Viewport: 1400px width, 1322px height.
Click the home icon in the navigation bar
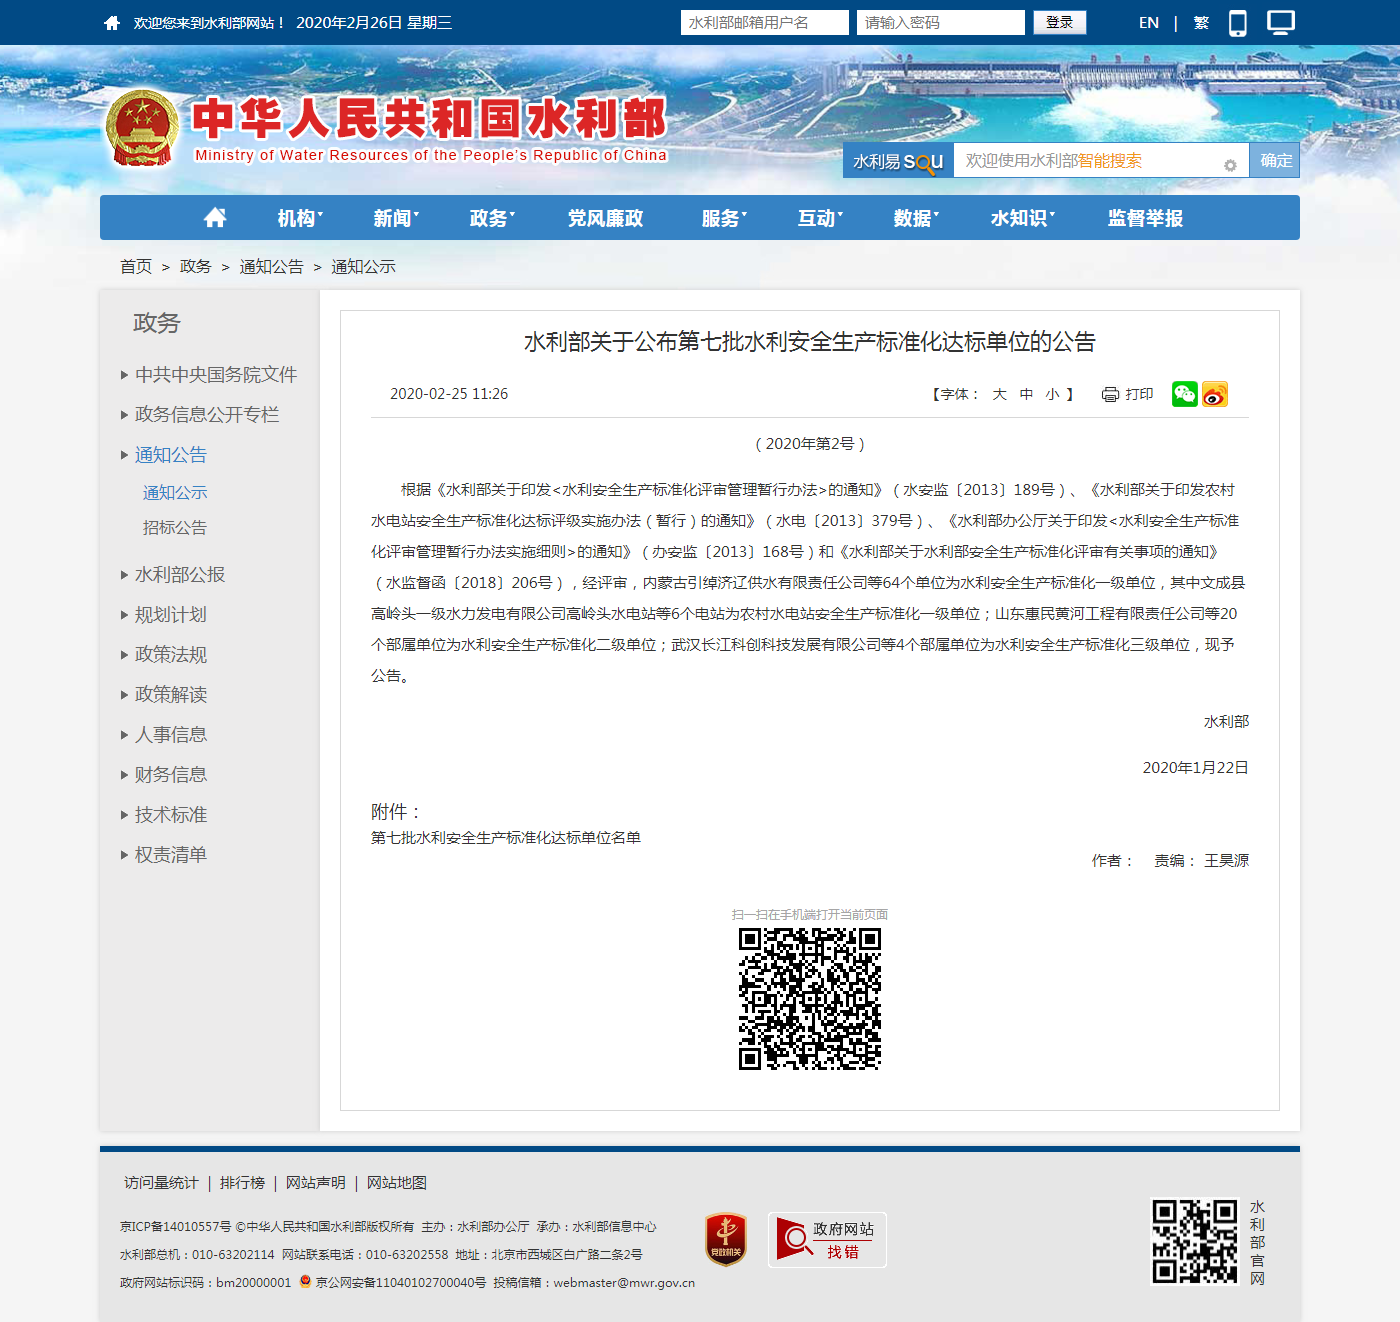coord(215,218)
